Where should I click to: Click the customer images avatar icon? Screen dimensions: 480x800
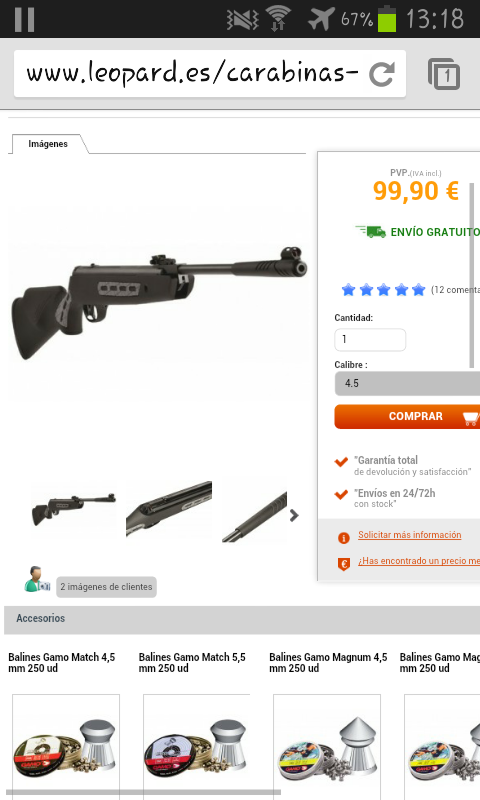[x=37, y=579]
